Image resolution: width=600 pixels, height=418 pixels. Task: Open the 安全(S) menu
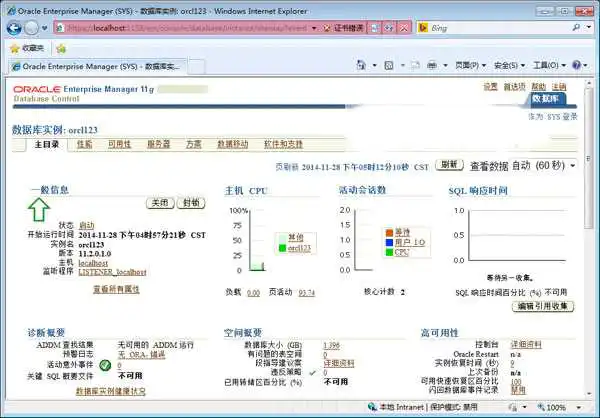[509, 65]
